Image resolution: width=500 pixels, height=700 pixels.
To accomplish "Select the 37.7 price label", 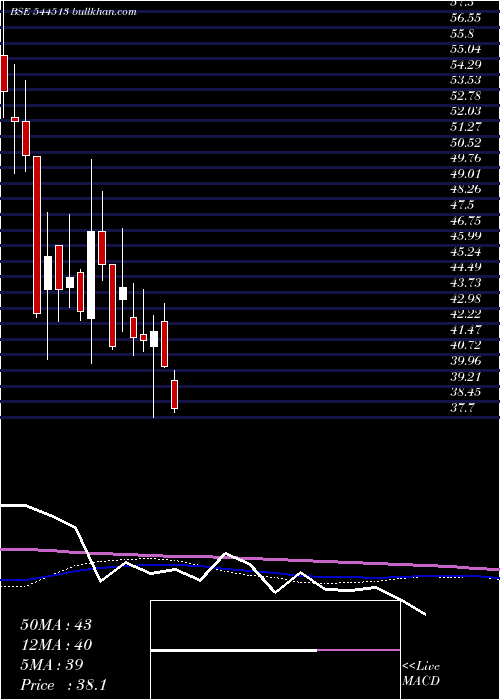I will pyautogui.click(x=464, y=407).
